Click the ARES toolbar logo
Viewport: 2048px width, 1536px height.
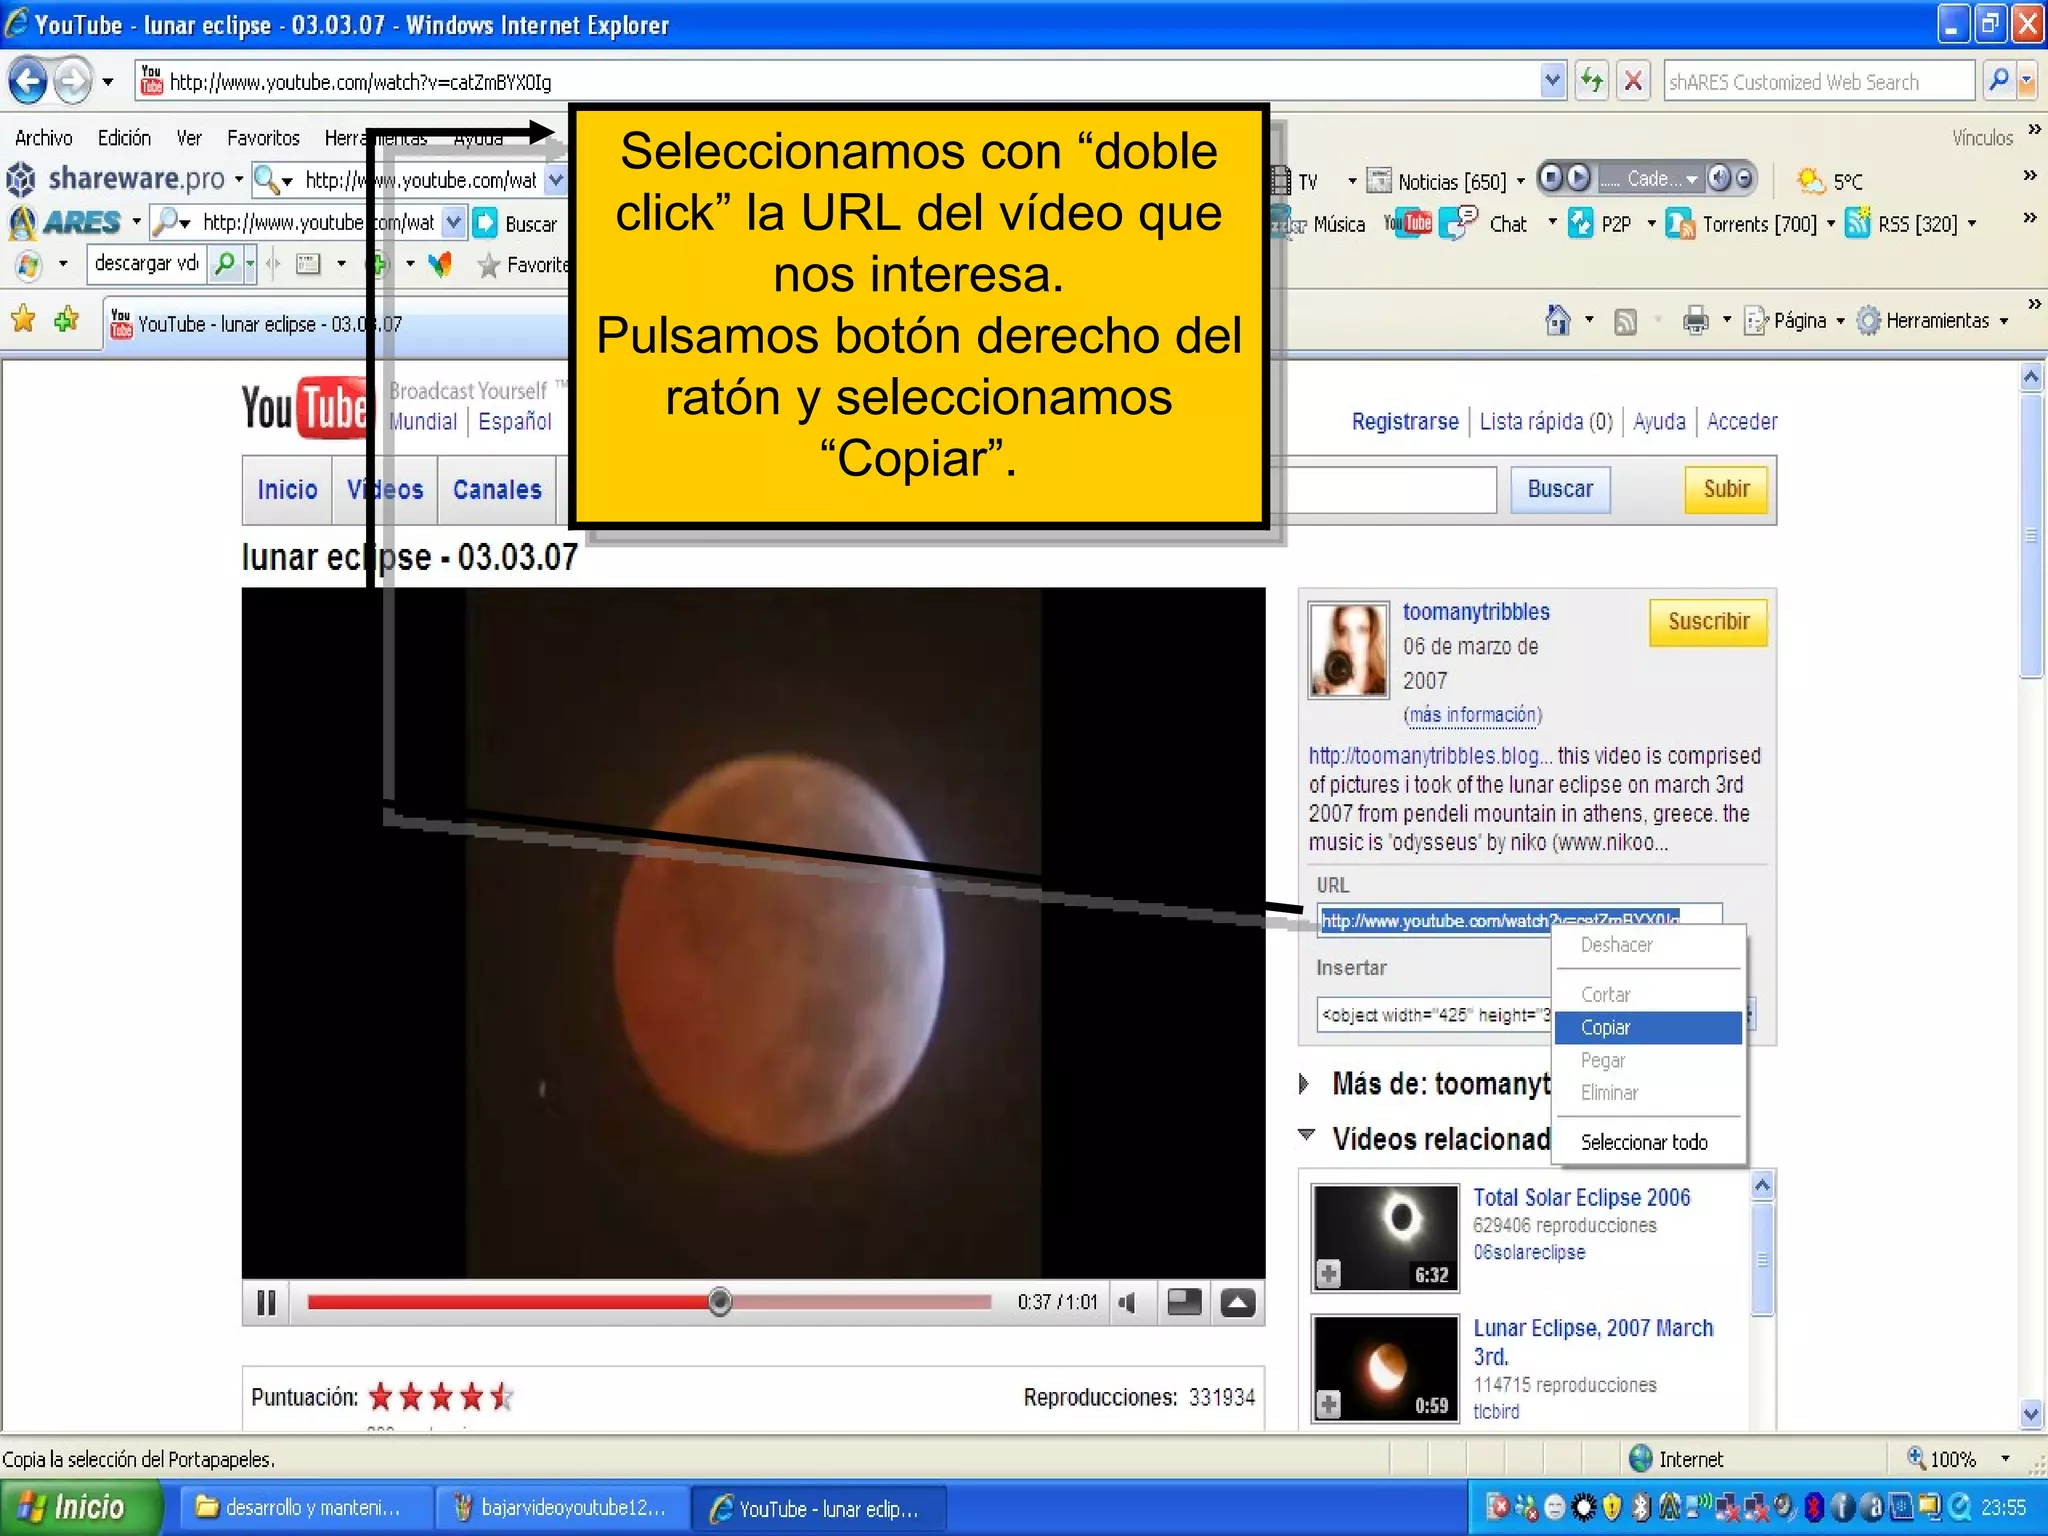tap(65, 222)
